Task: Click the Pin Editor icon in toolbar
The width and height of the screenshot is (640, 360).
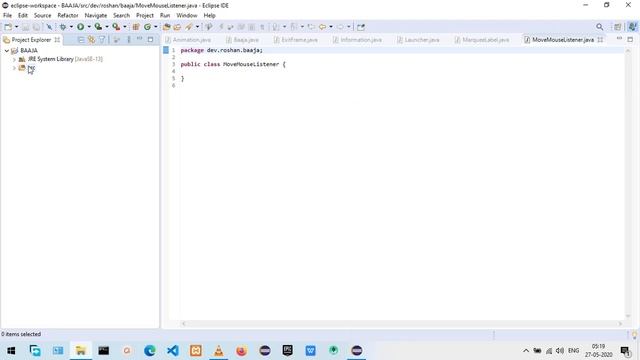Action: 361,27
